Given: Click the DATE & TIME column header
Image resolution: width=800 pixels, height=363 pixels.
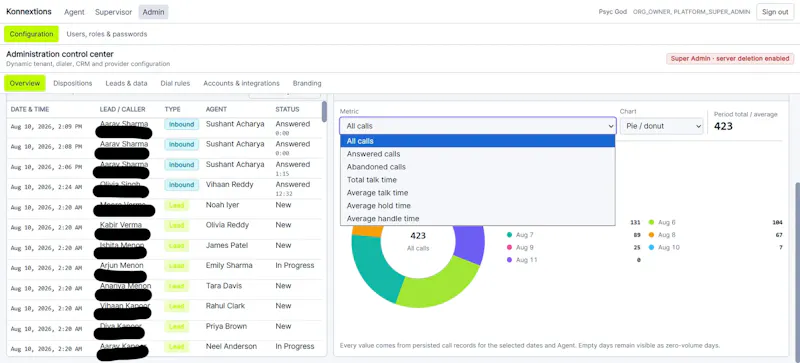Looking at the screenshot, I should click(x=30, y=109).
